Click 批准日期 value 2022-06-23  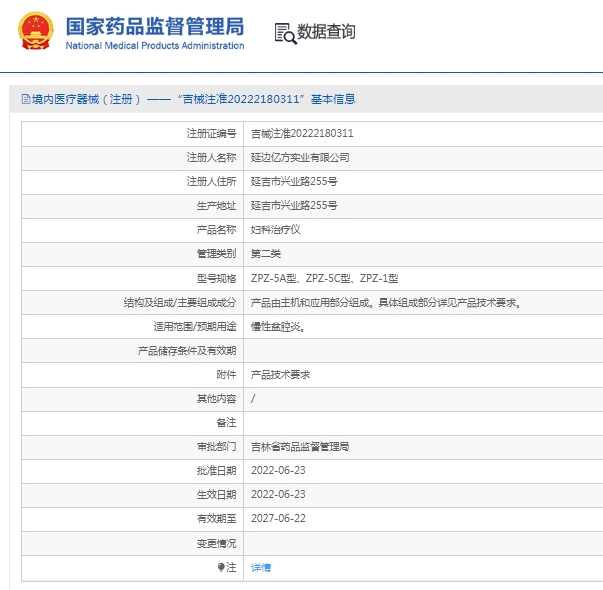278,470
